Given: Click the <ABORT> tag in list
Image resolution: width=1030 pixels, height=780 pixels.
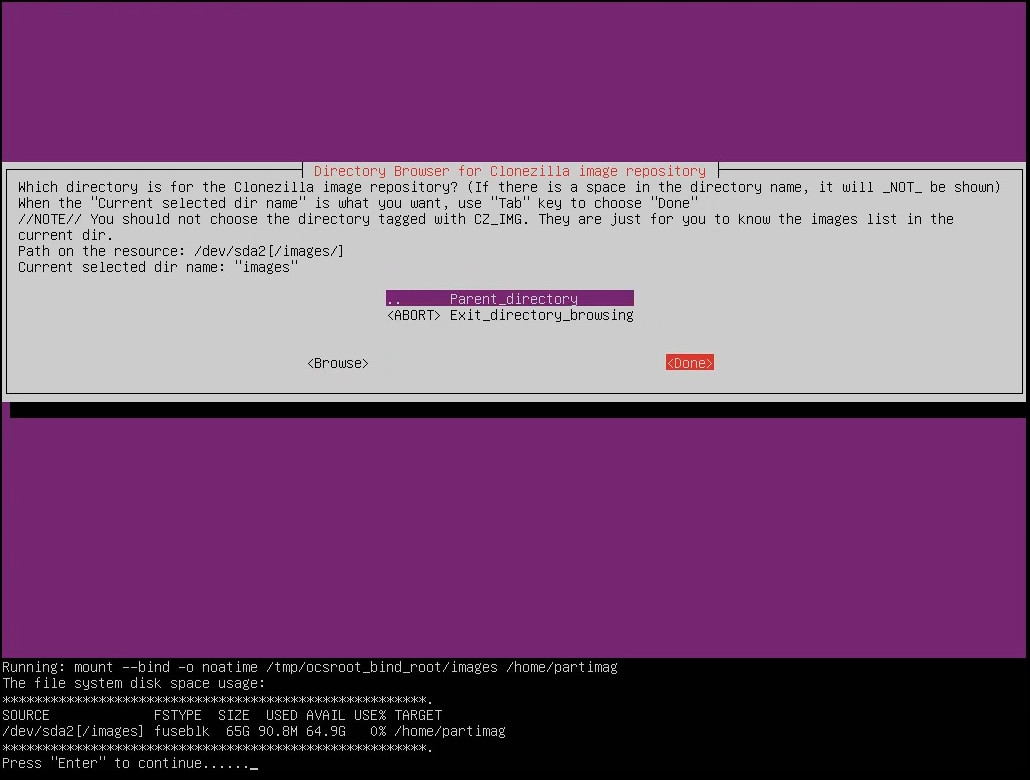Looking at the screenshot, I should pyautogui.click(x=413, y=315).
